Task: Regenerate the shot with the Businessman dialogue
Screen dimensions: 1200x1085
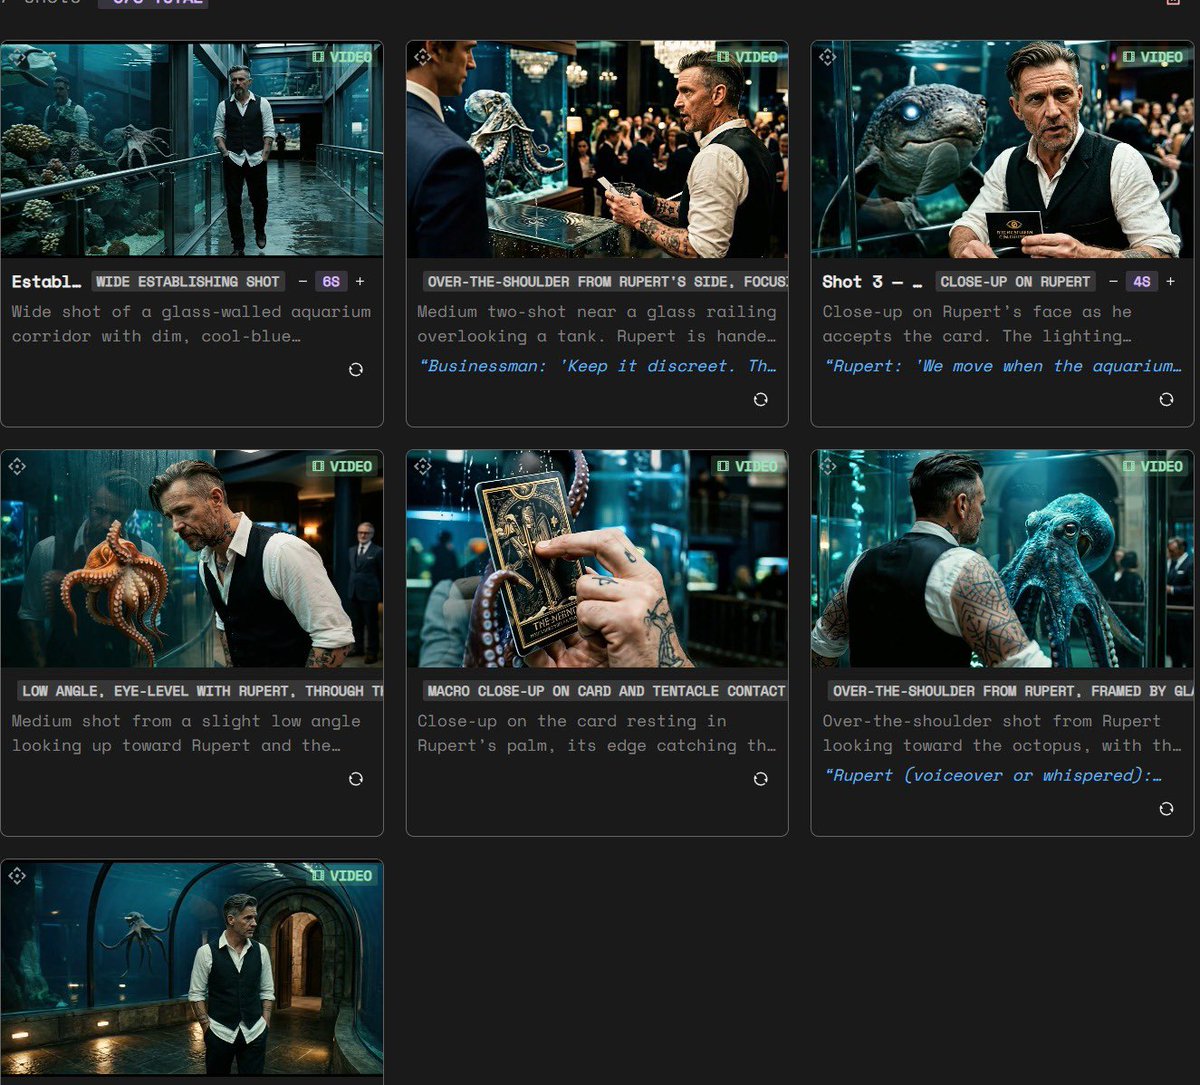Action: pyautogui.click(x=760, y=399)
